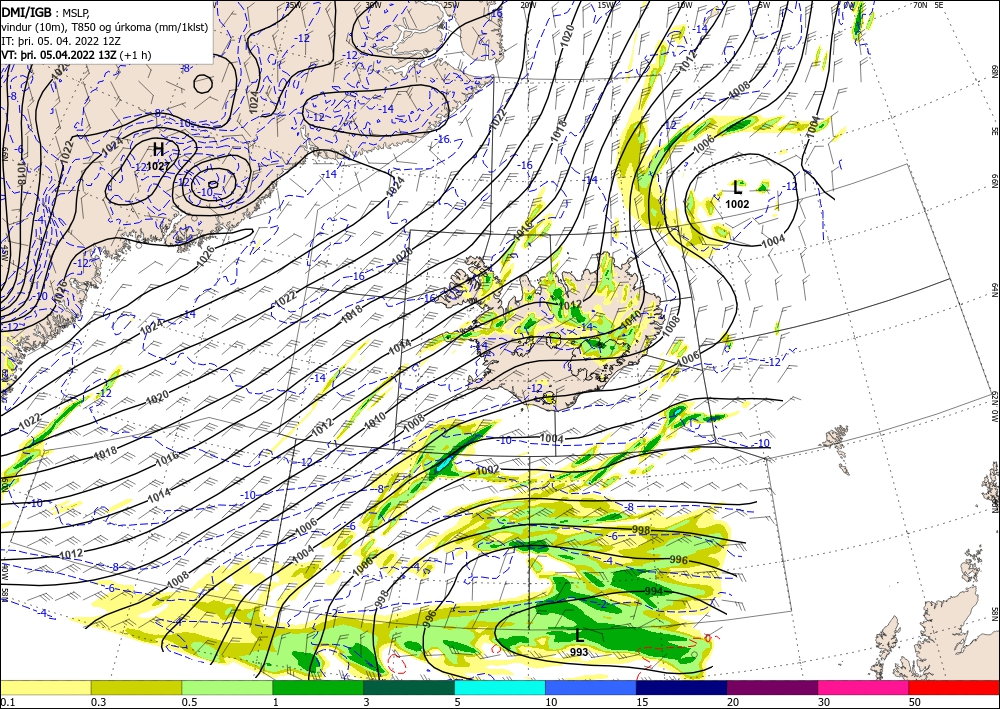Click the legend tick label '20'
Viewport: 1000px width, 709px height.
tap(733, 702)
